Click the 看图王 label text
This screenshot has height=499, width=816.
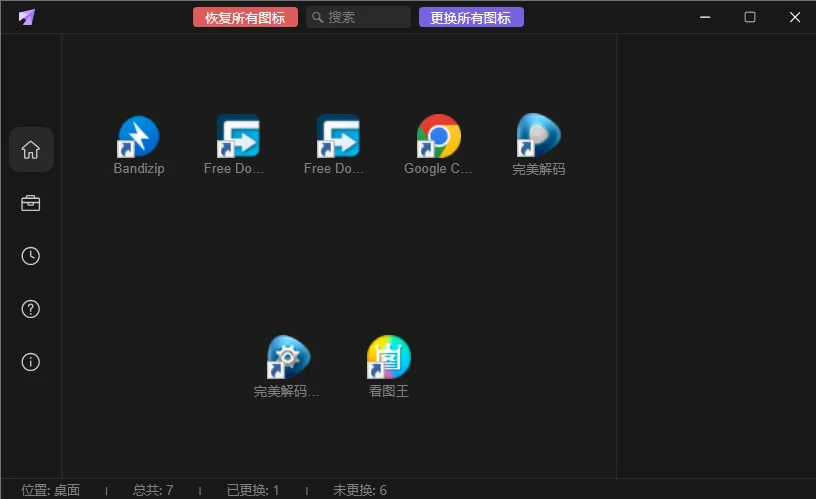389,391
